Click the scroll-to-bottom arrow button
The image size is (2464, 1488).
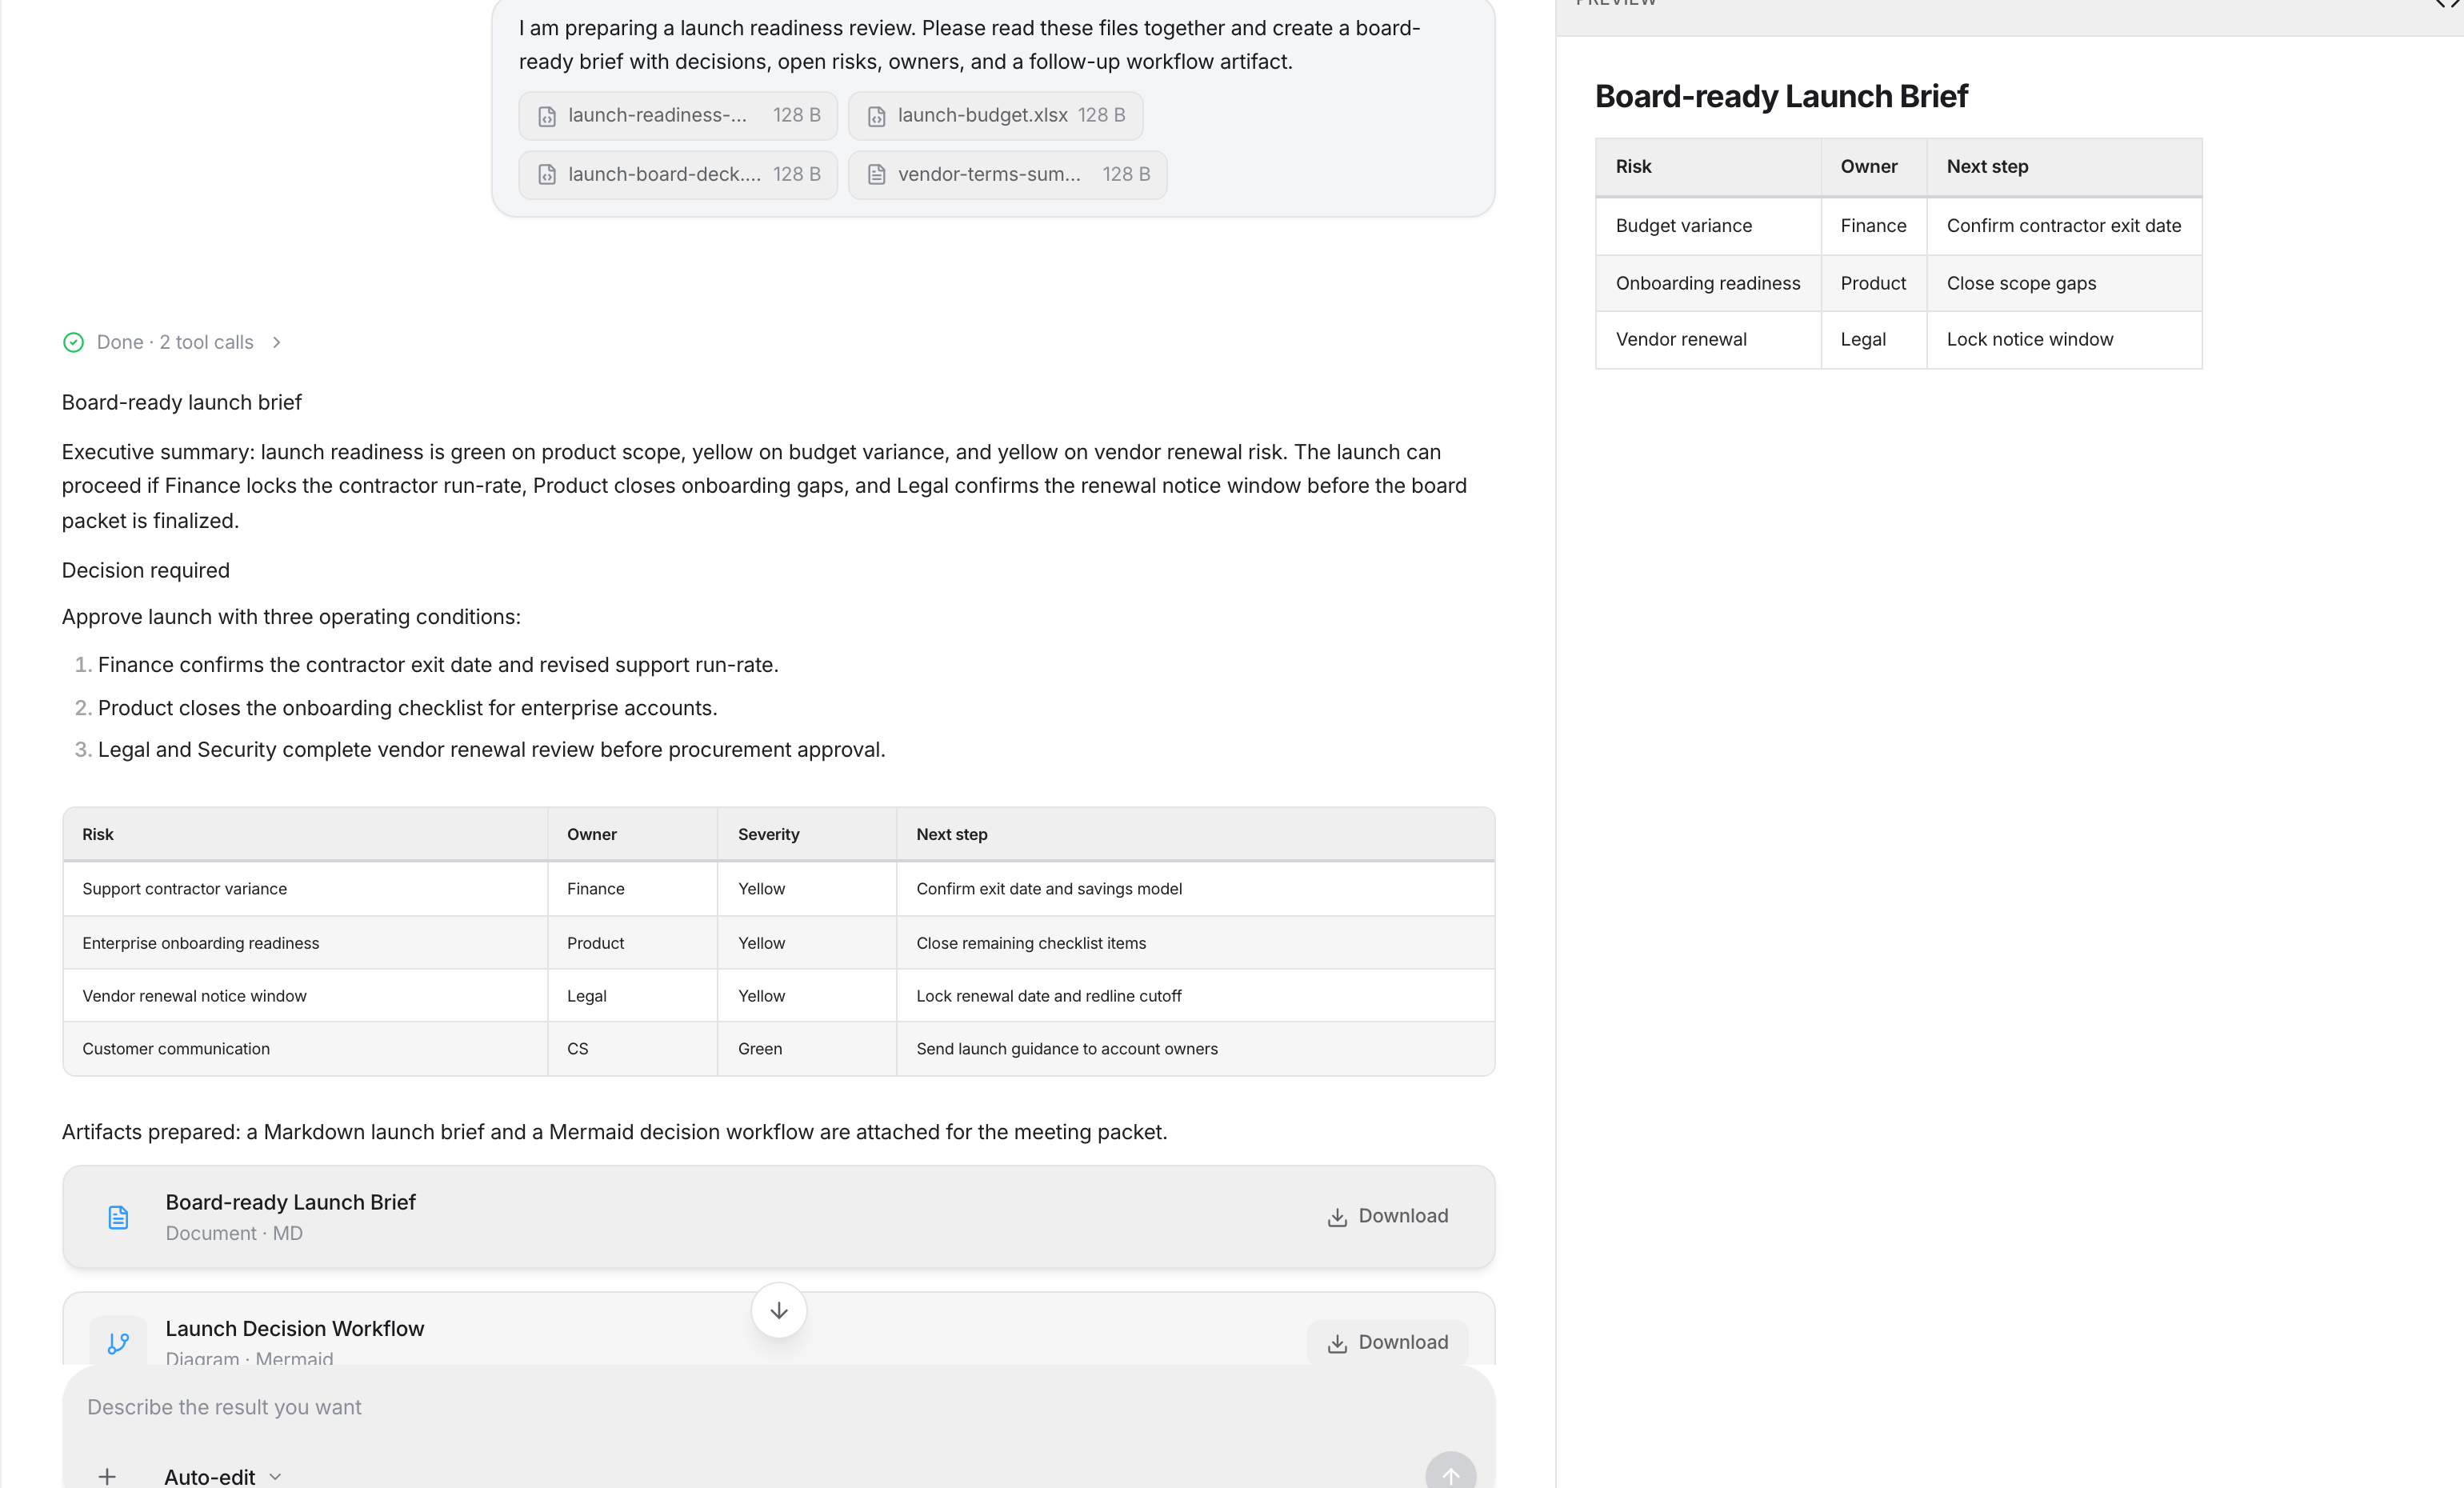(x=778, y=1310)
